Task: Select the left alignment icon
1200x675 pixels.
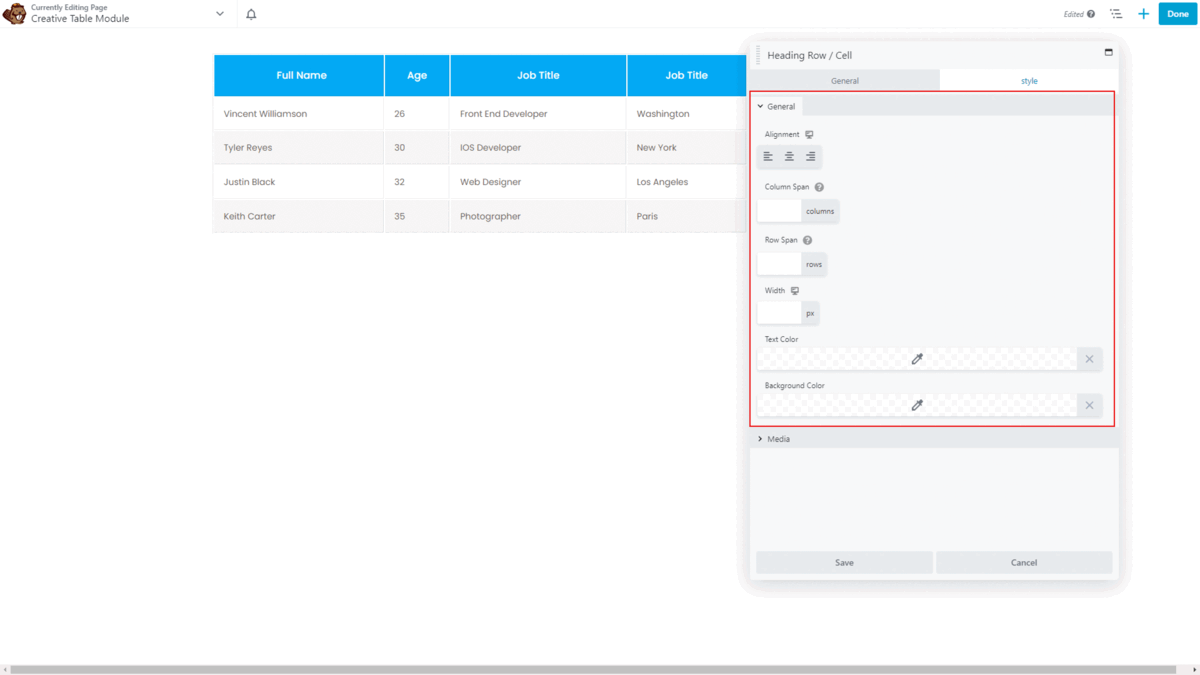Action: (x=768, y=156)
